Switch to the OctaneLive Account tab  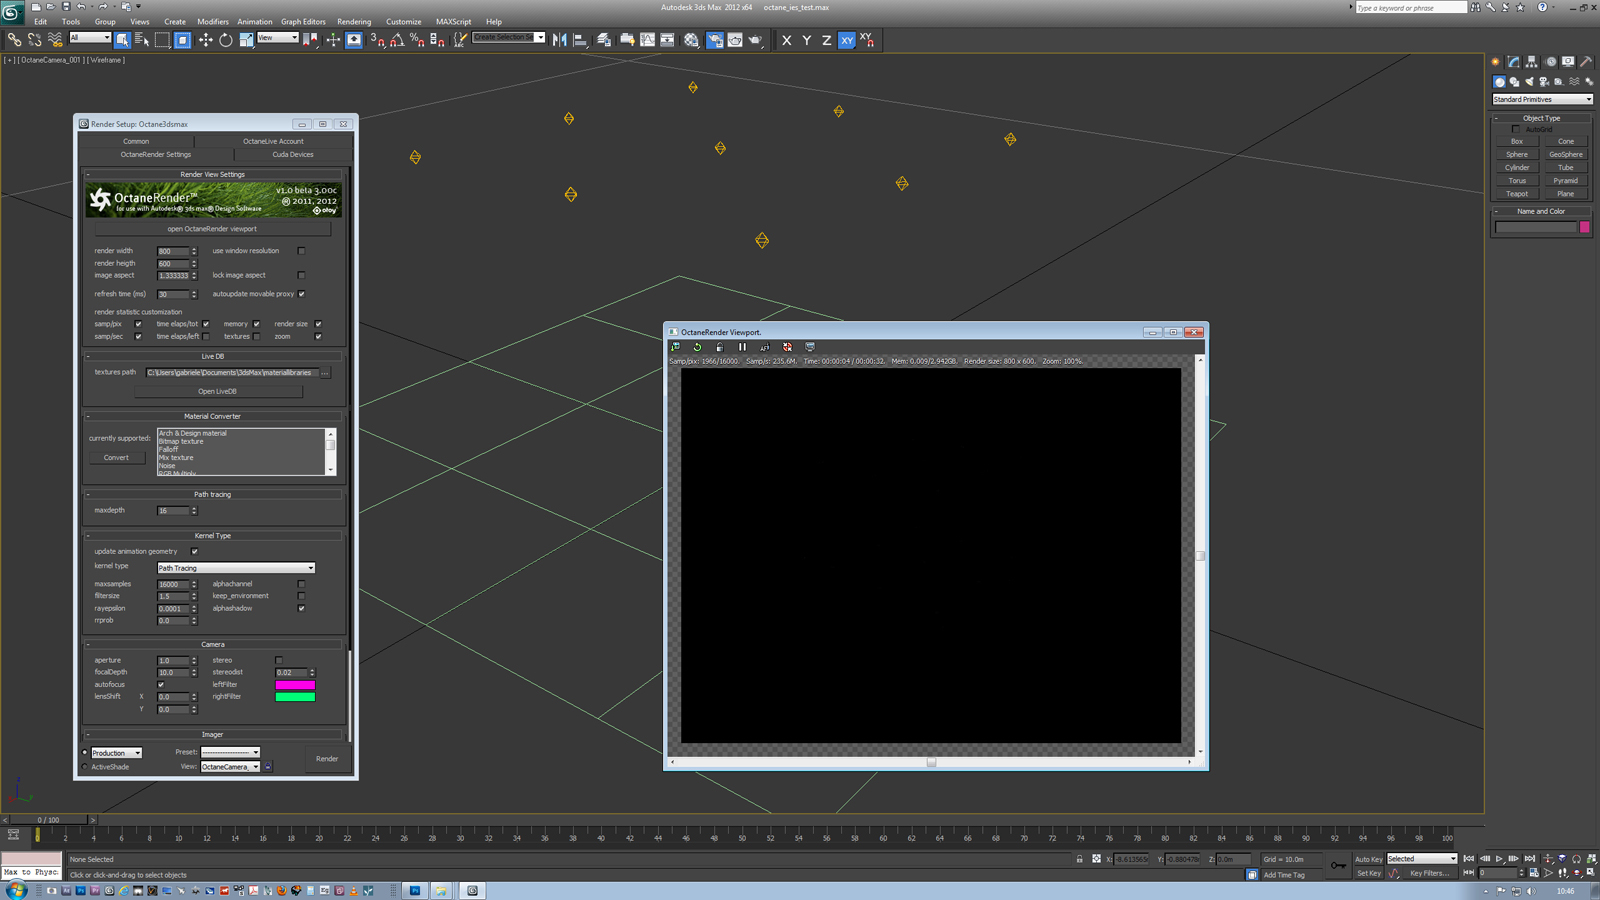[273, 141]
